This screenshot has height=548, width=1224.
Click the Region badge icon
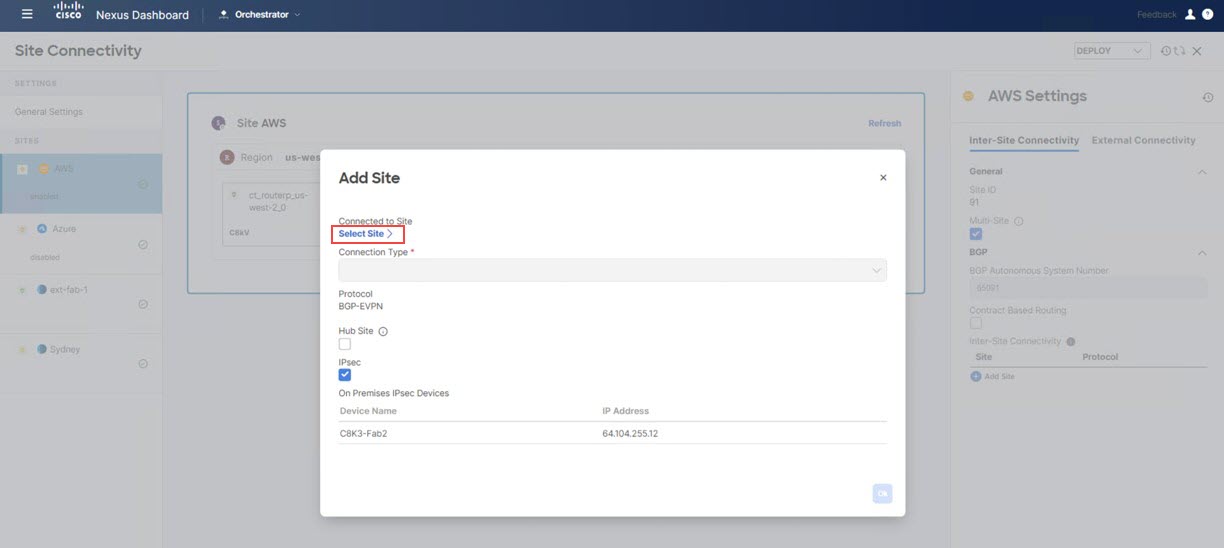click(228, 157)
